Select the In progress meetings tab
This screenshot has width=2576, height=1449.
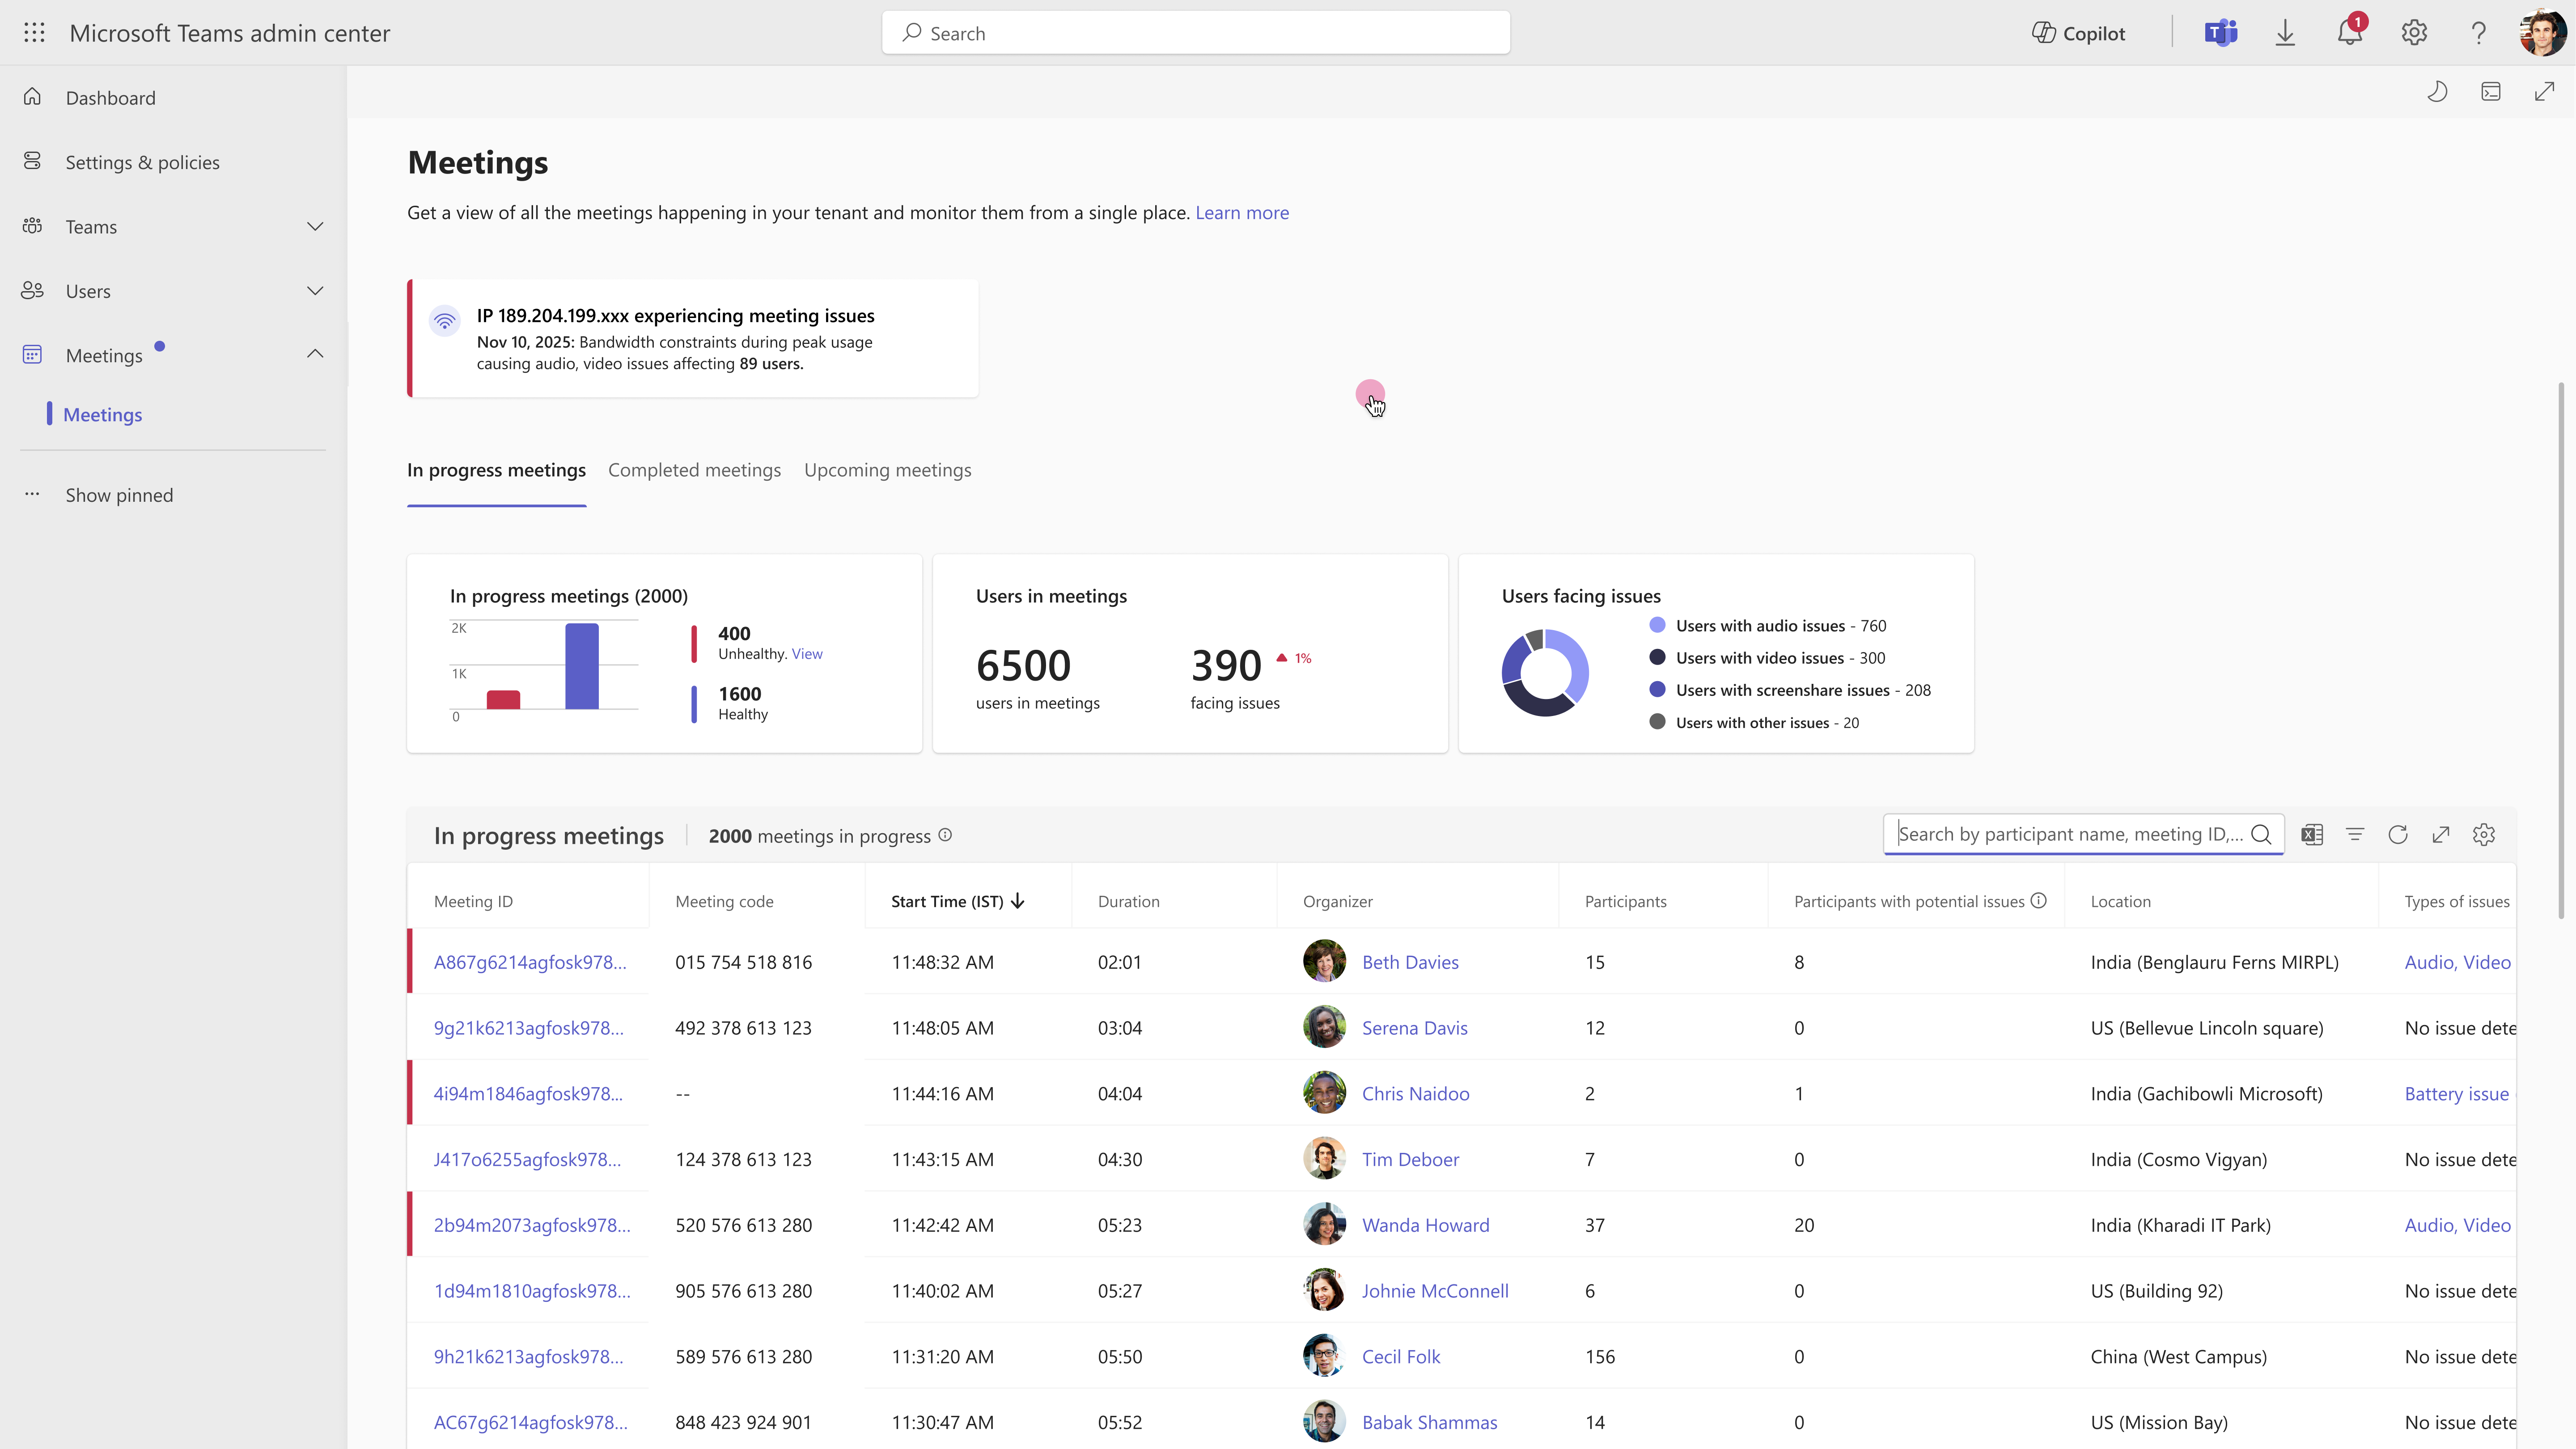[x=496, y=470]
